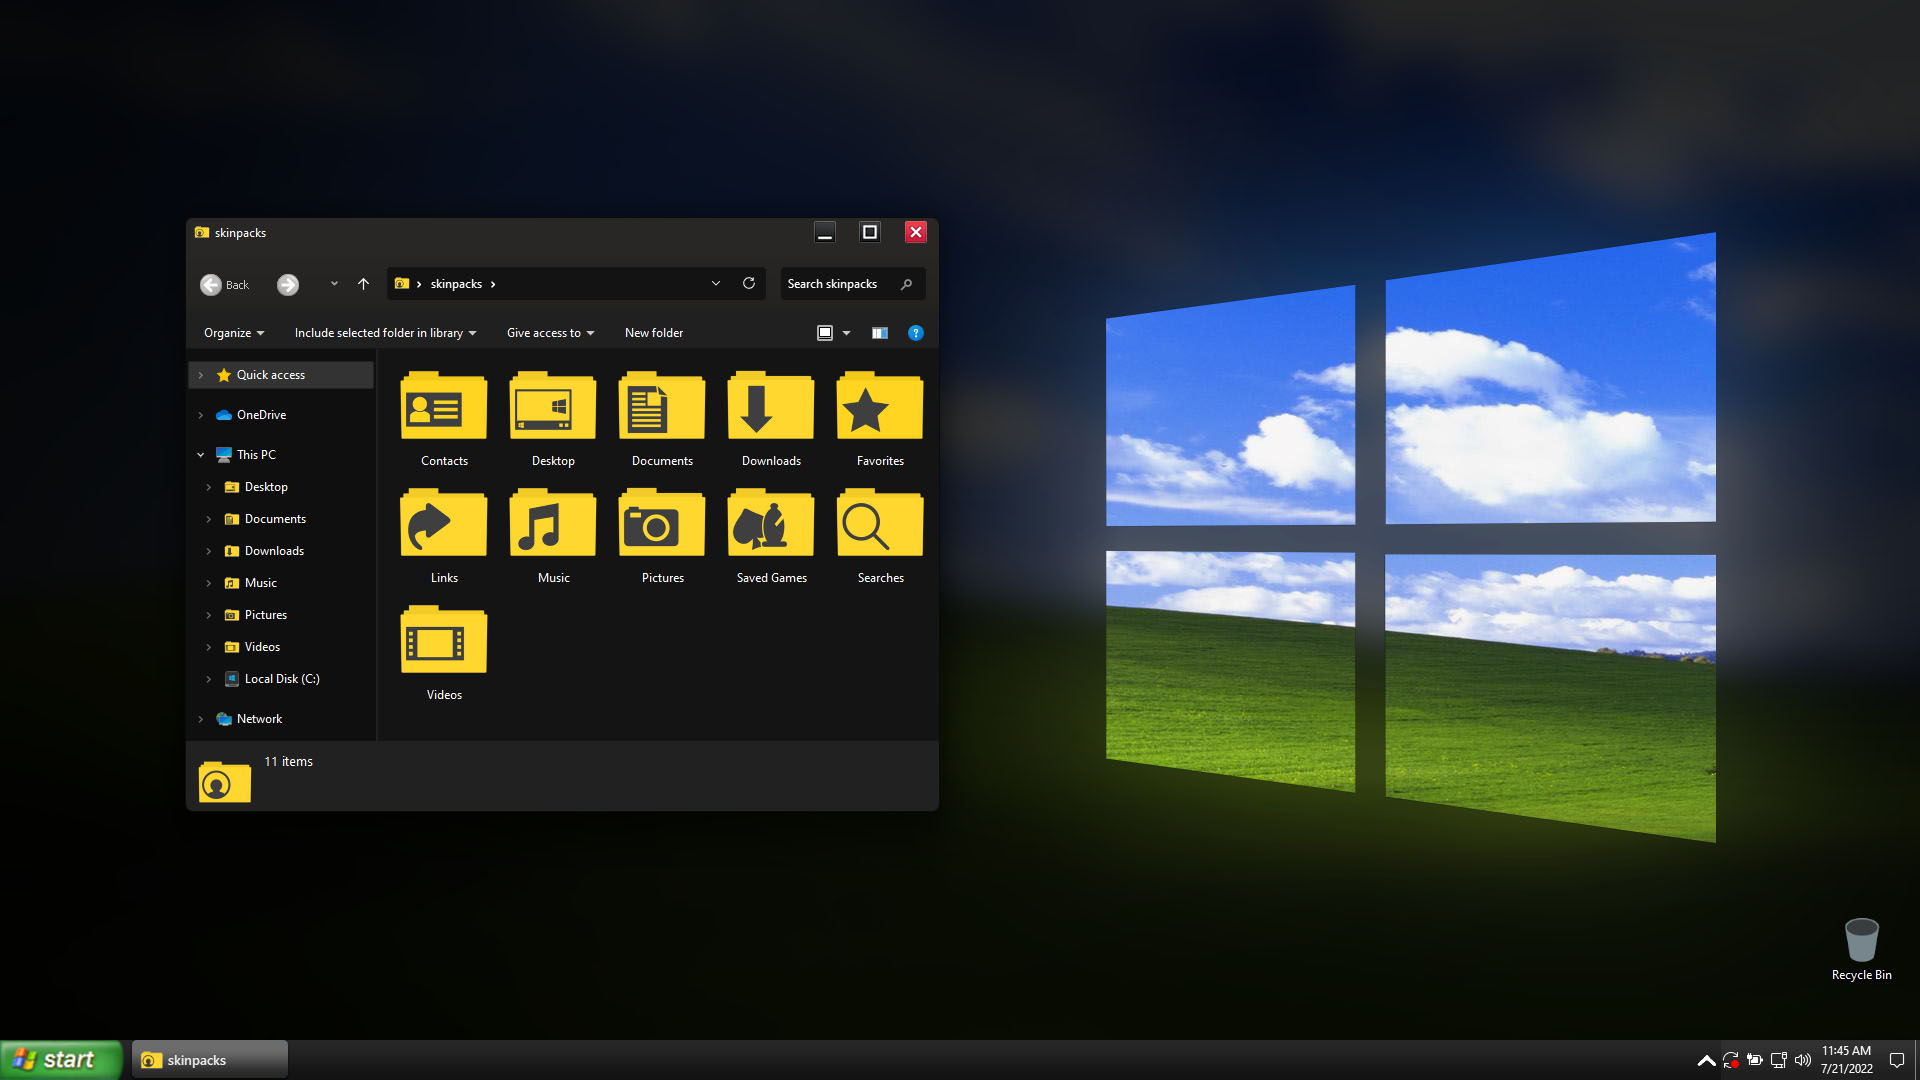Open the Recycle Bin on desktop
Image resolution: width=1920 pixels, height=1080 pixels.
click(1861, 942)
